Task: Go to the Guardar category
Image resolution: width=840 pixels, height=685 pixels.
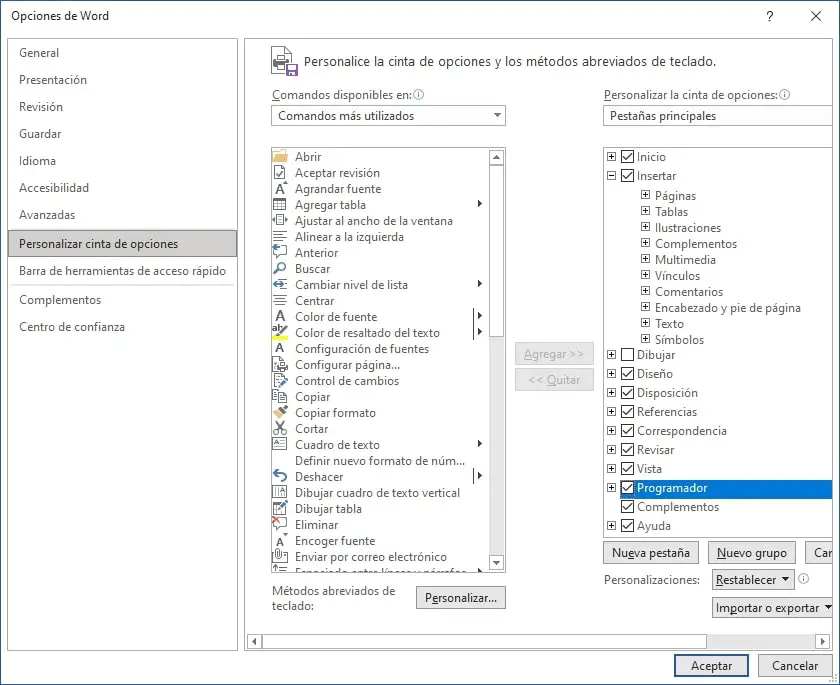Action: [123, 134]
